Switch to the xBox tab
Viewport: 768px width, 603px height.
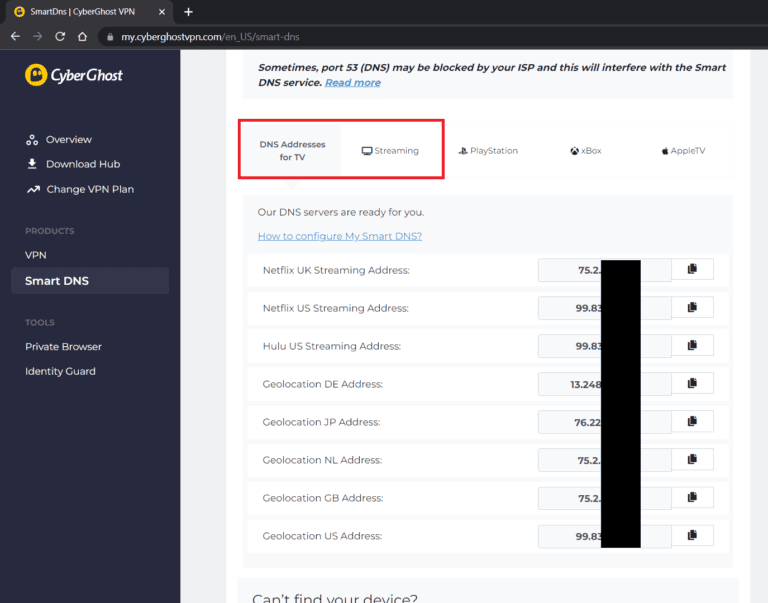tap(586, 151)
